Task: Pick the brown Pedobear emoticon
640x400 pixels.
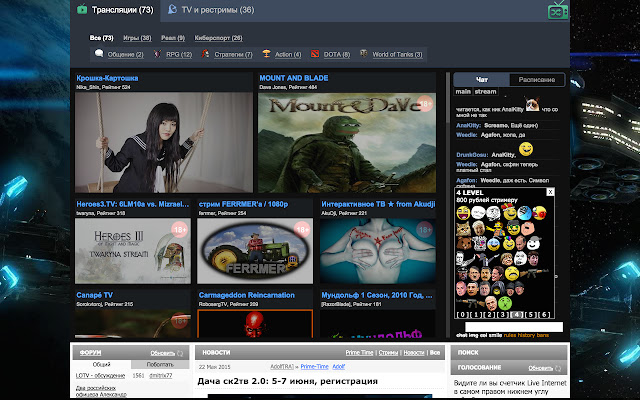Action: pyautogui.click(x=464, y=243)
